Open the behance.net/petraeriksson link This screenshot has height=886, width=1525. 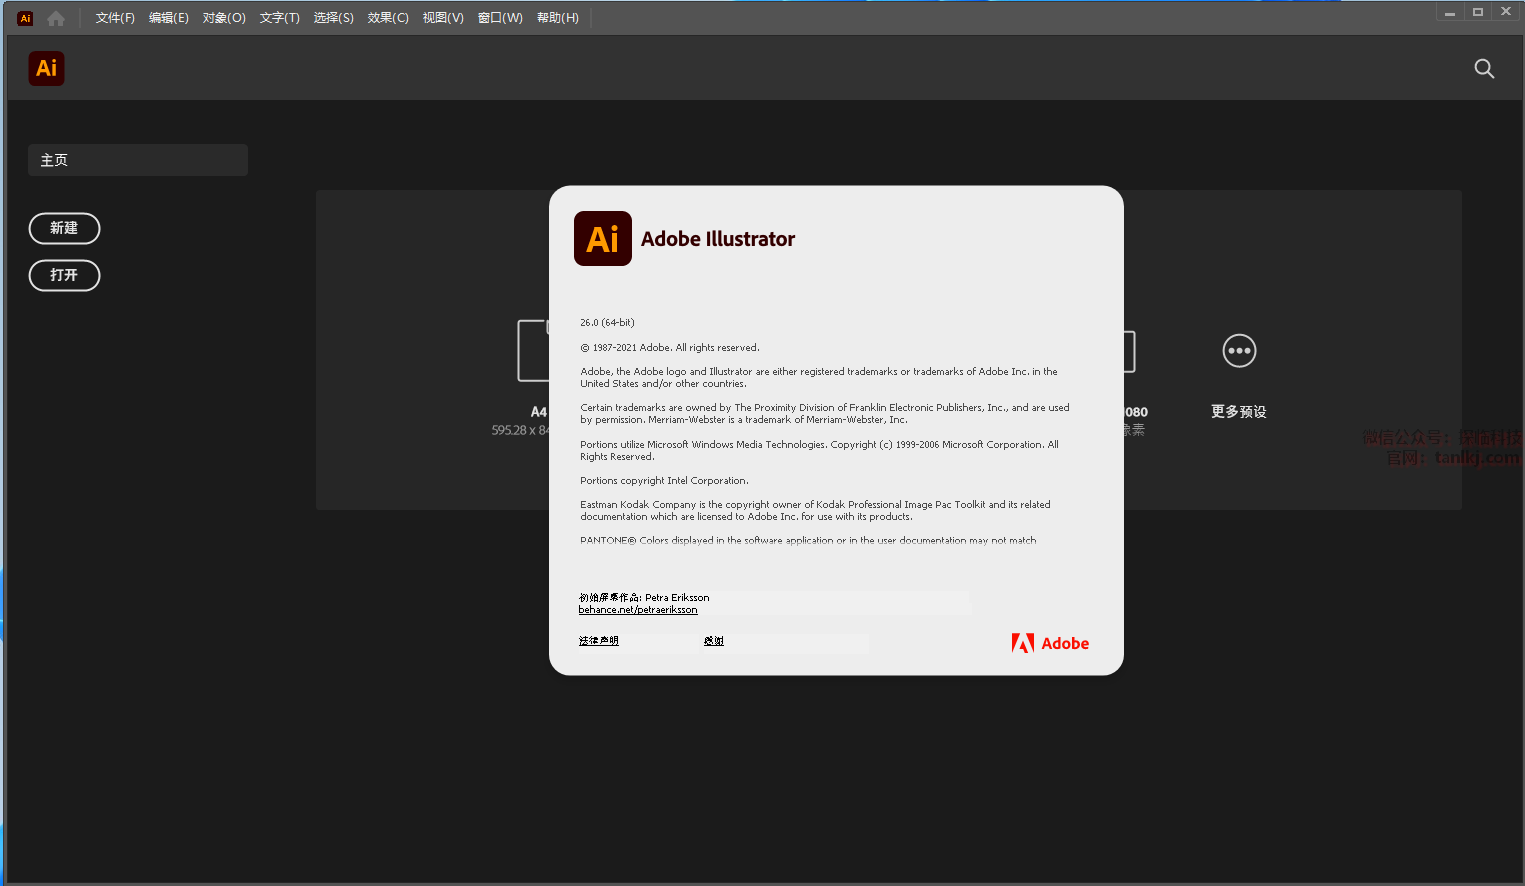pos(638,610)
